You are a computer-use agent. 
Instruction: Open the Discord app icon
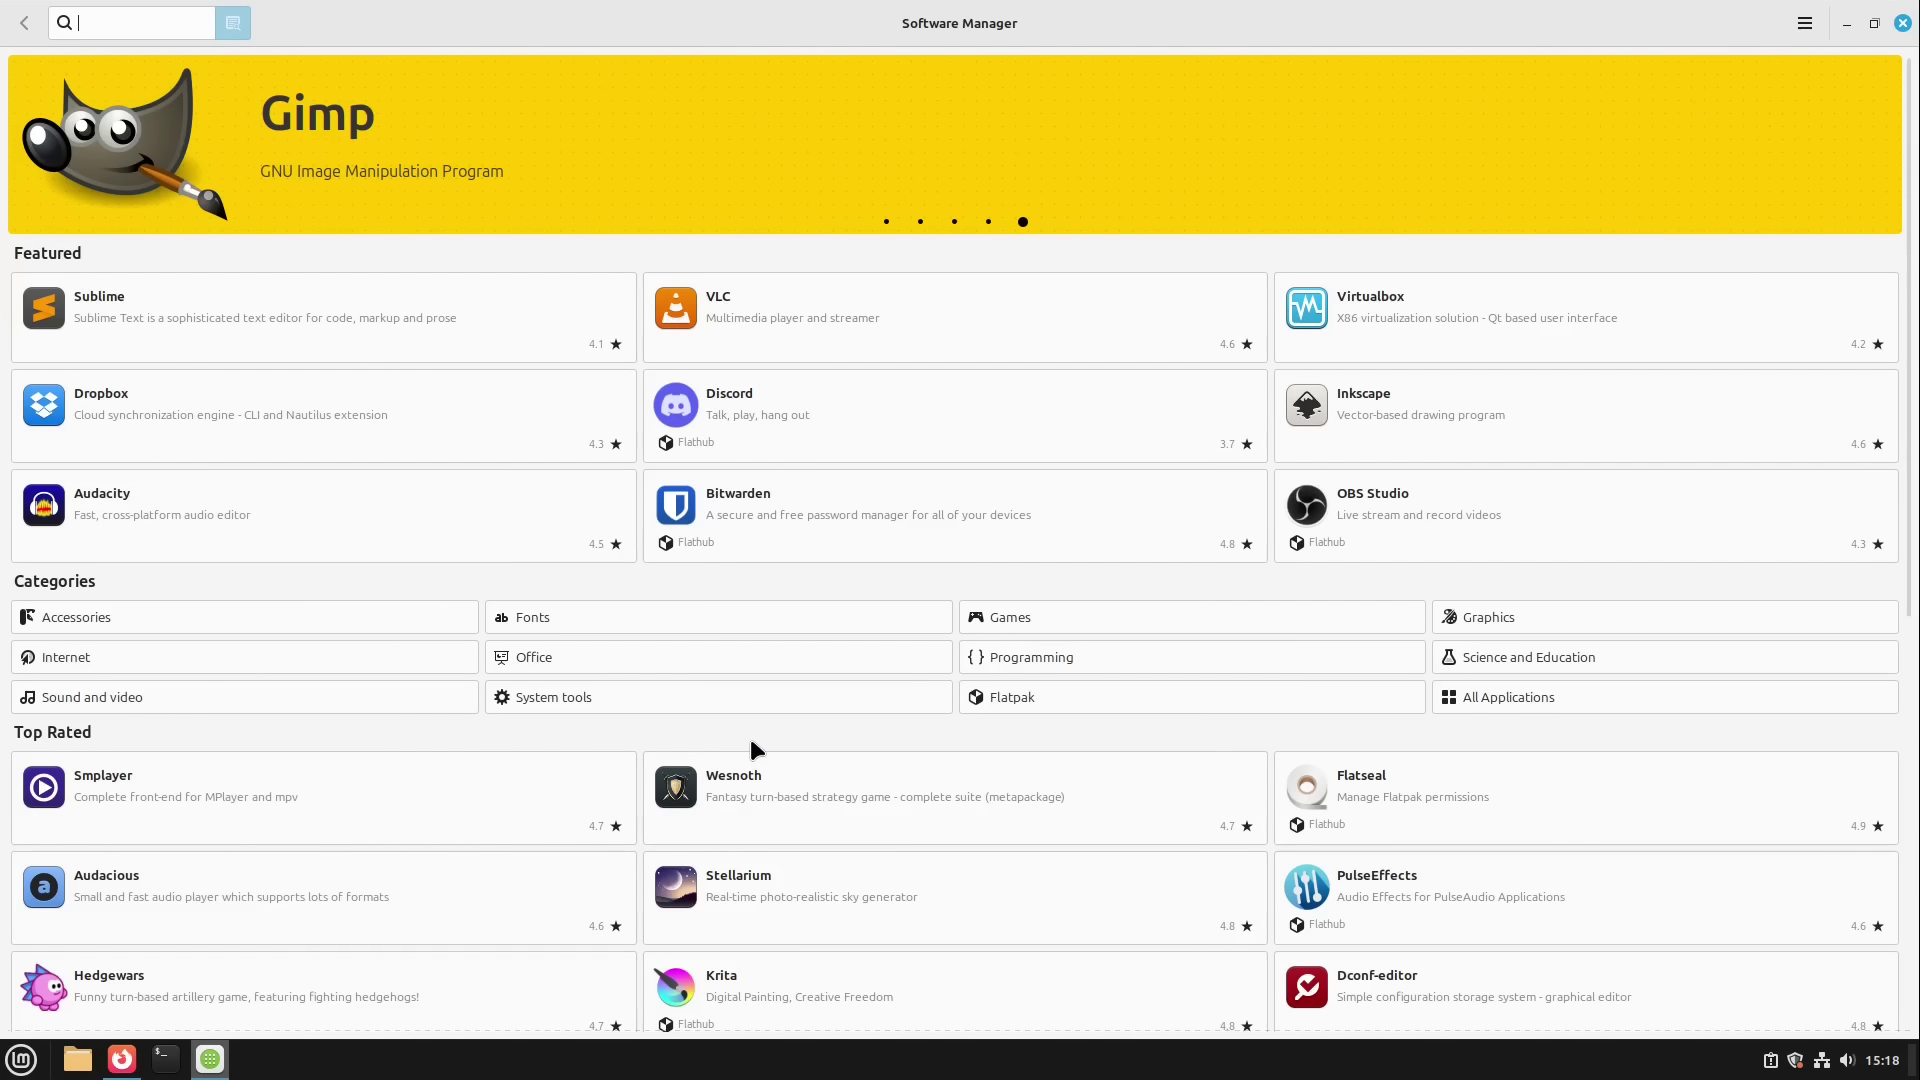pos(675,405)
